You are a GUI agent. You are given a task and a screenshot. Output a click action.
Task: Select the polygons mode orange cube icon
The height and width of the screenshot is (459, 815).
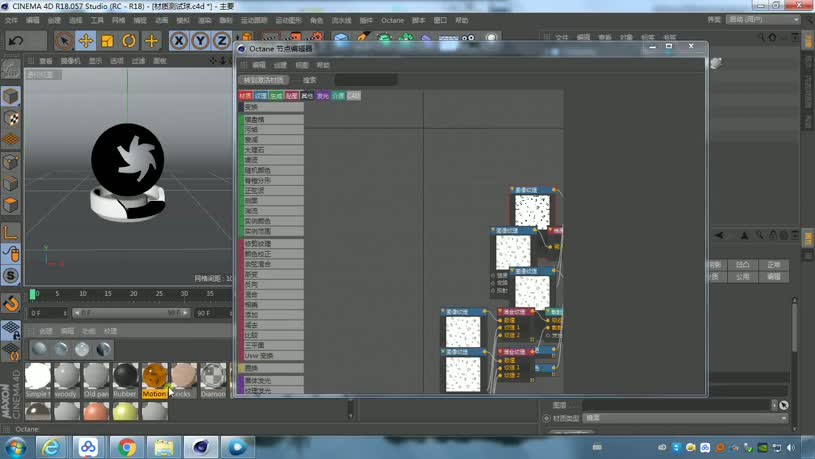(10, 205)
